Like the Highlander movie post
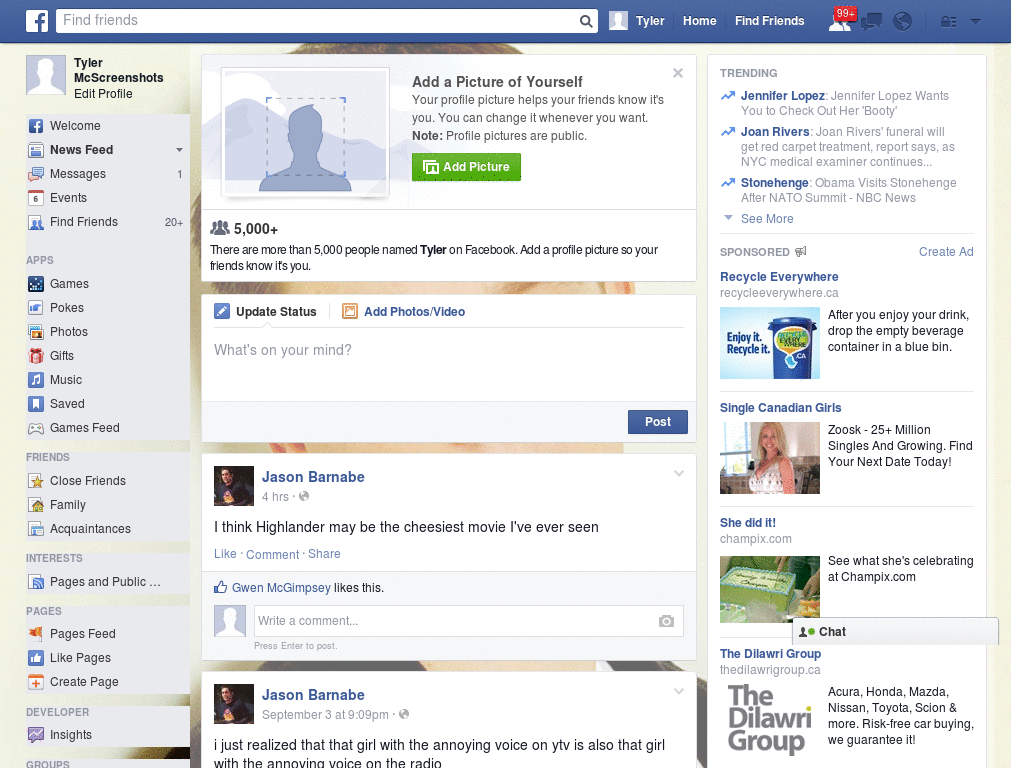The image size is (1024, 768). 225,554
